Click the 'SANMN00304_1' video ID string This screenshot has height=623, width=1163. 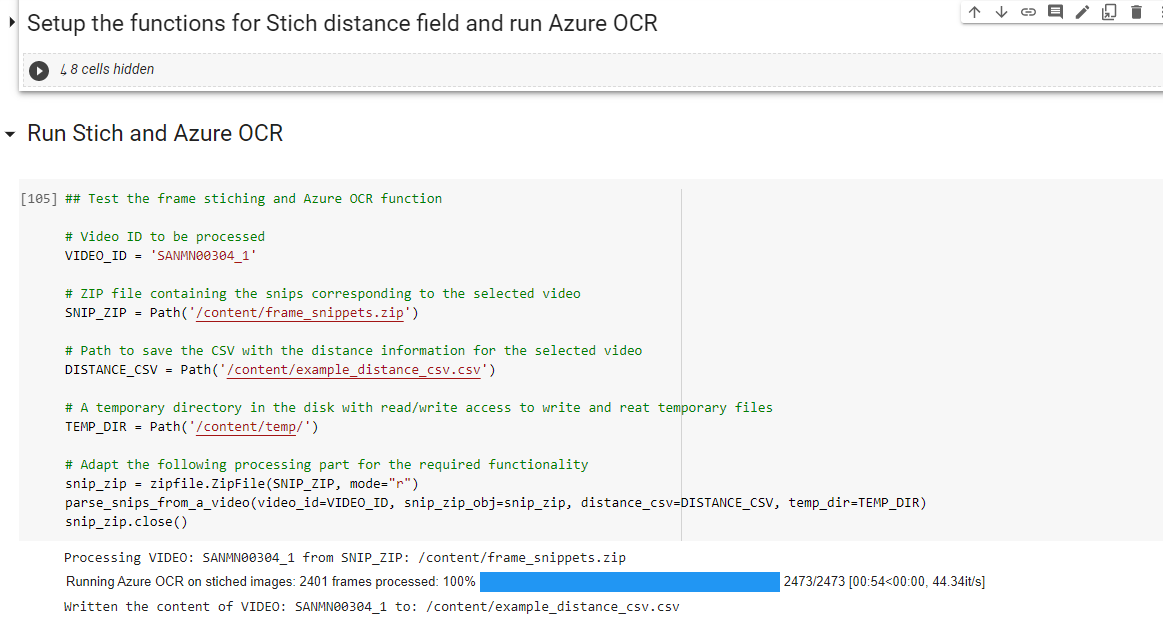coord(203,256)
